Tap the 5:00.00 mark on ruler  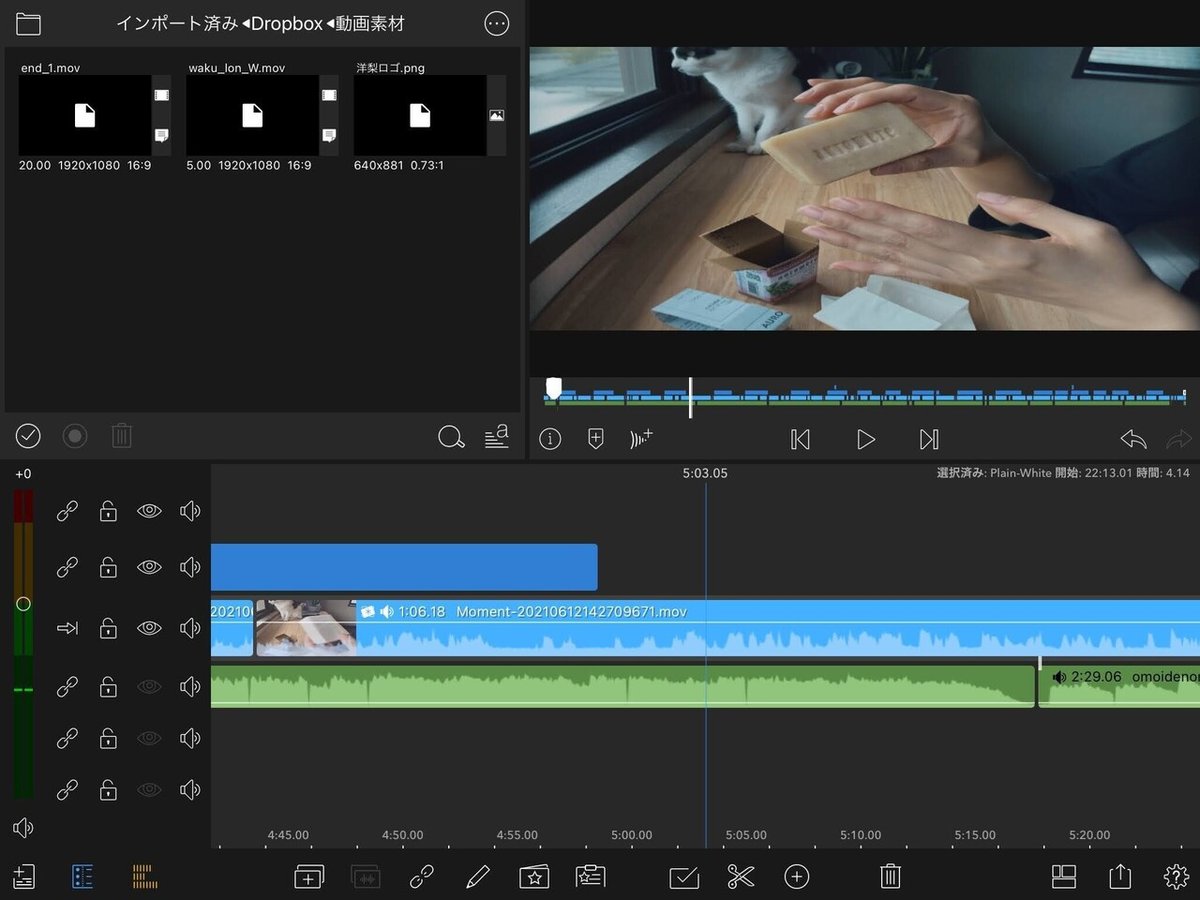tap(632, 835)
